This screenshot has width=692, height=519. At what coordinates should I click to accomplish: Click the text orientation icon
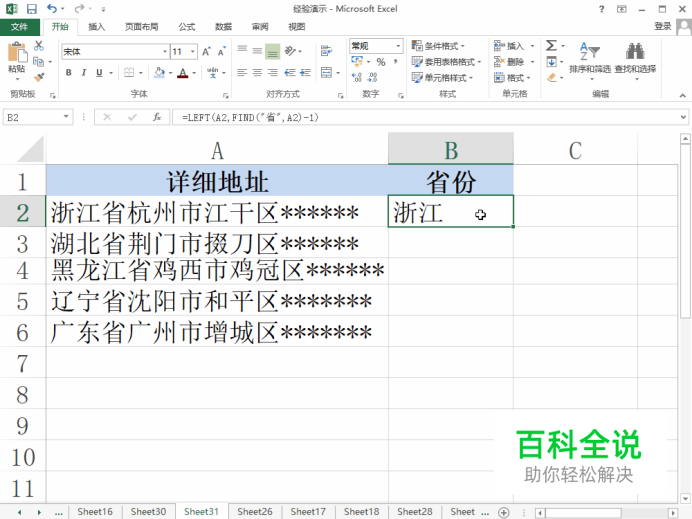tap(290, 51)
